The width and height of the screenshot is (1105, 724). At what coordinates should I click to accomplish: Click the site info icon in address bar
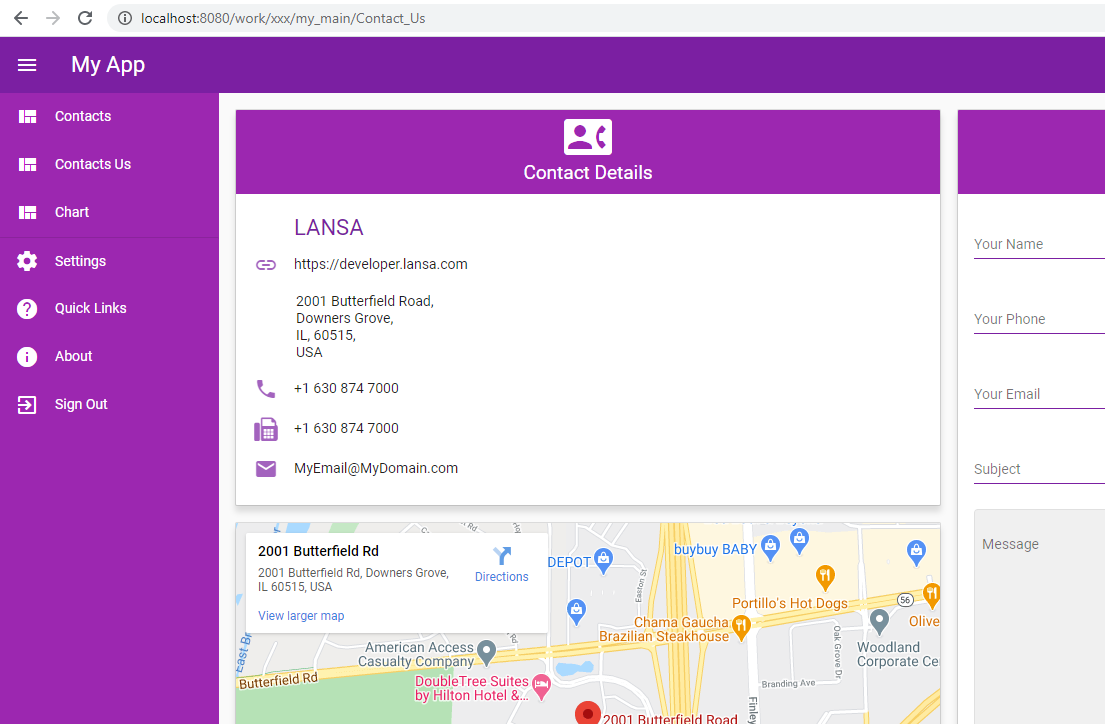coord(125,18)
